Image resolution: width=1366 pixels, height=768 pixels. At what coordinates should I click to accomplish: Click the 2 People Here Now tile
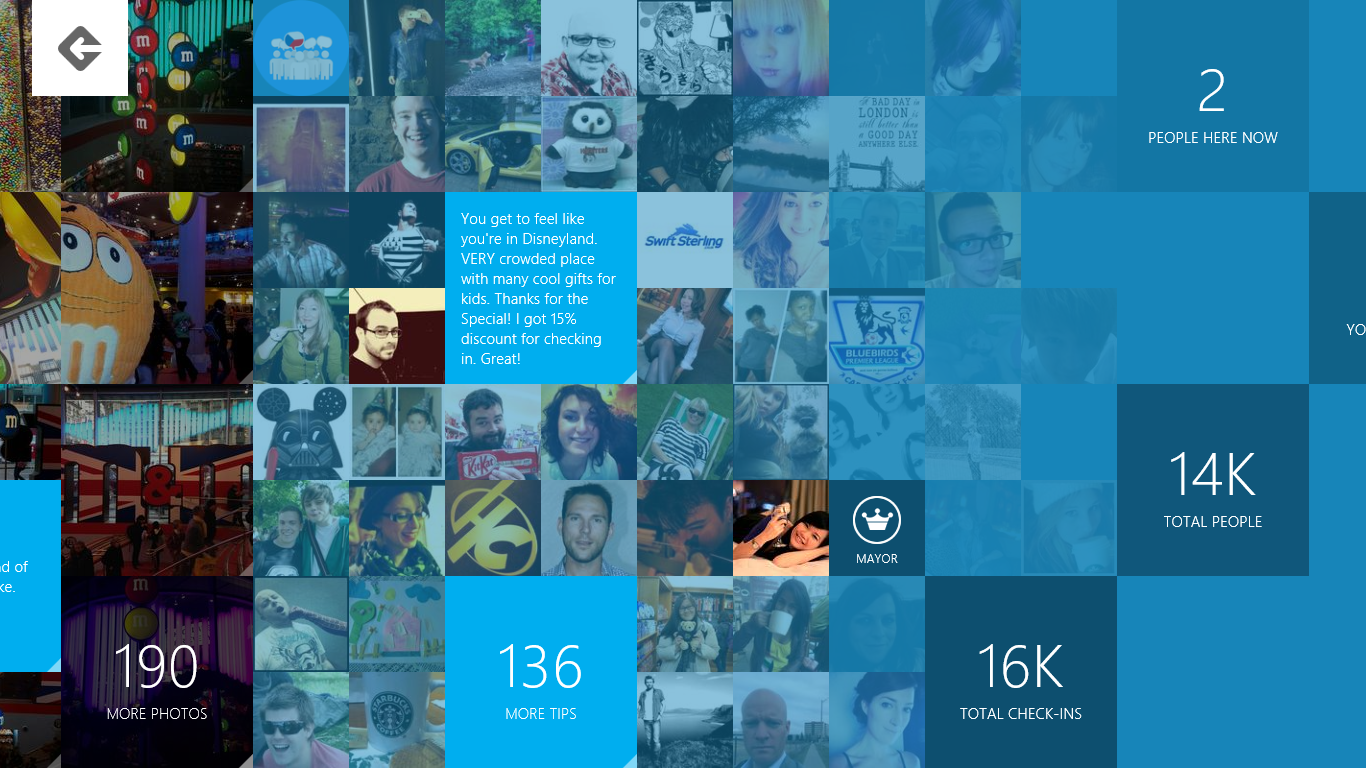click(x=1212, y=96)
